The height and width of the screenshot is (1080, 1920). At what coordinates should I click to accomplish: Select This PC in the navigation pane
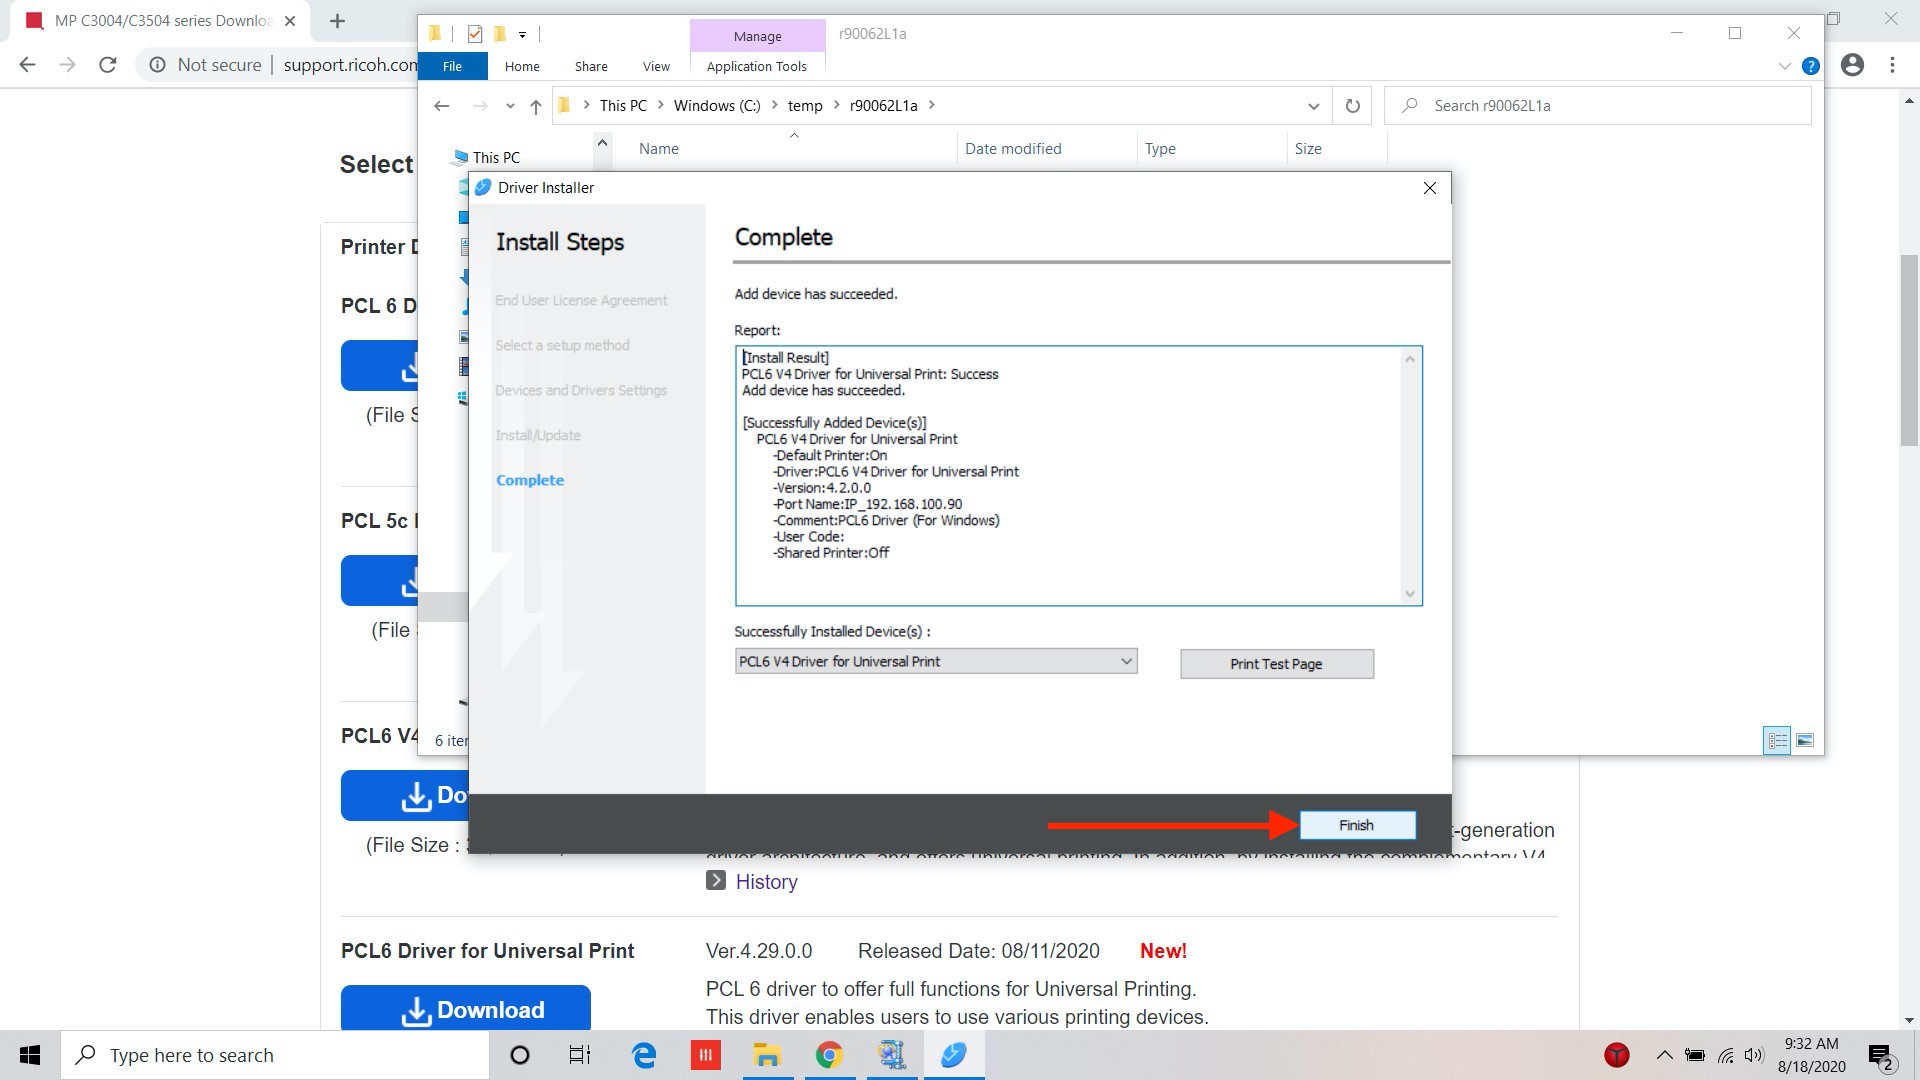pyautogui.click(x=496, y=157)
